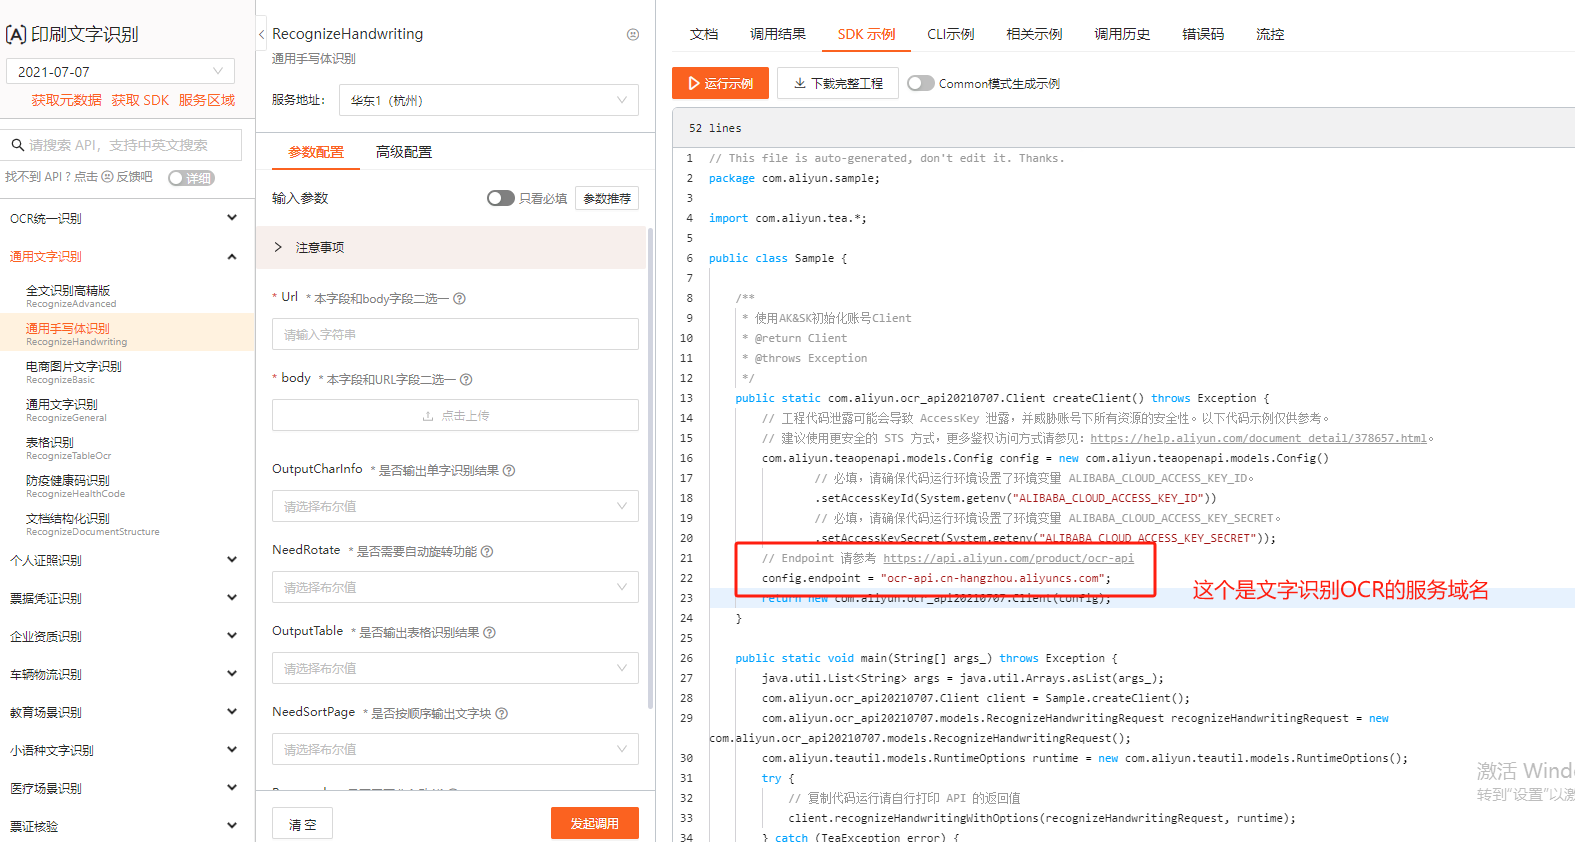Switch to 流控 tab
Image resolution: width=1575 pixels, height=842 pixels.
[x=1270, y=34]
